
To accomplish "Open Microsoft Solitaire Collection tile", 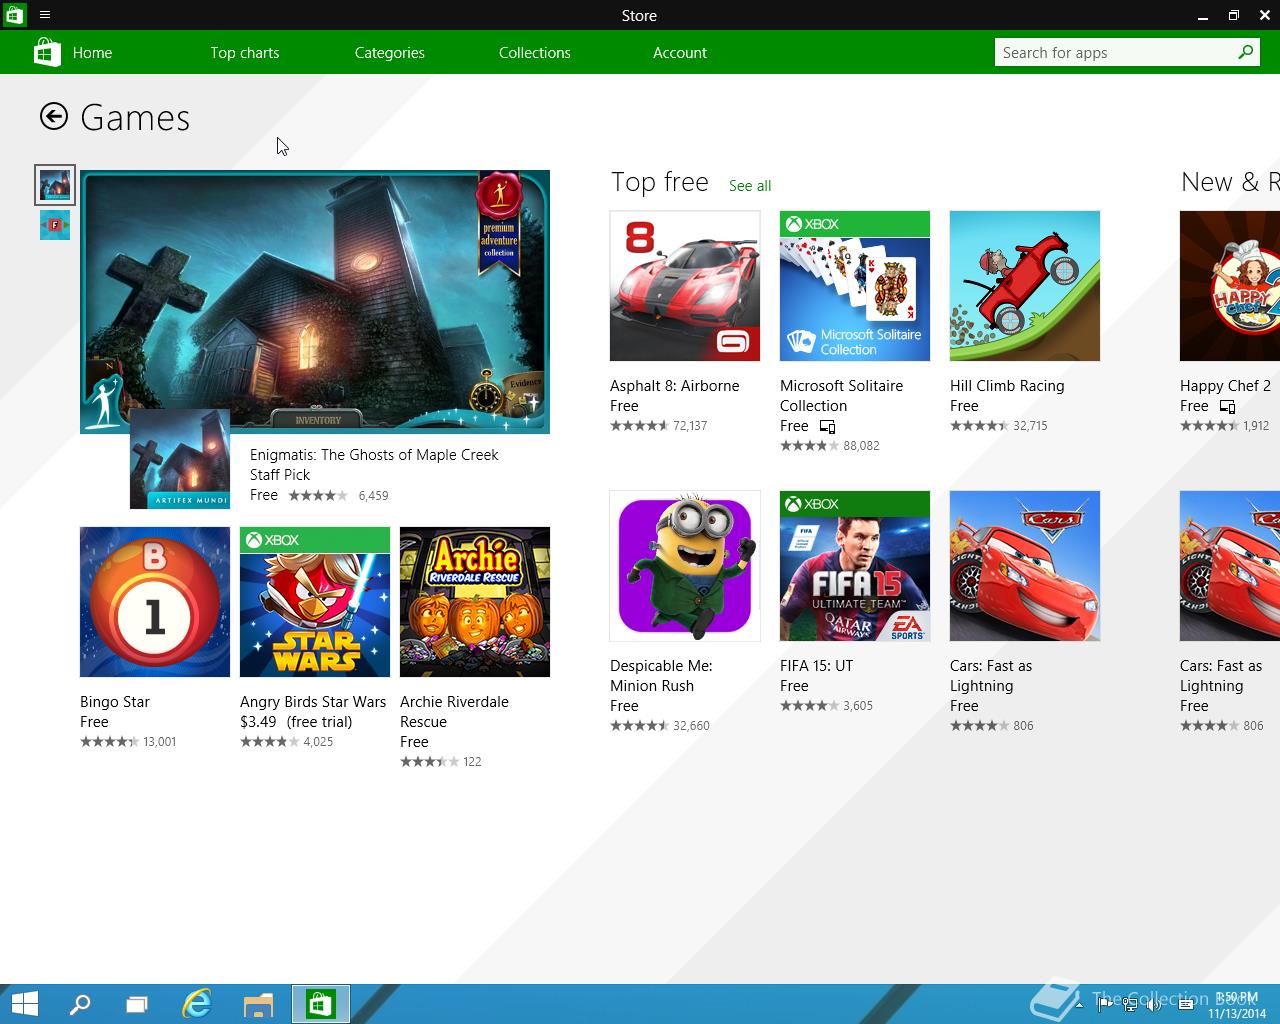I will [x=855, y=286].
